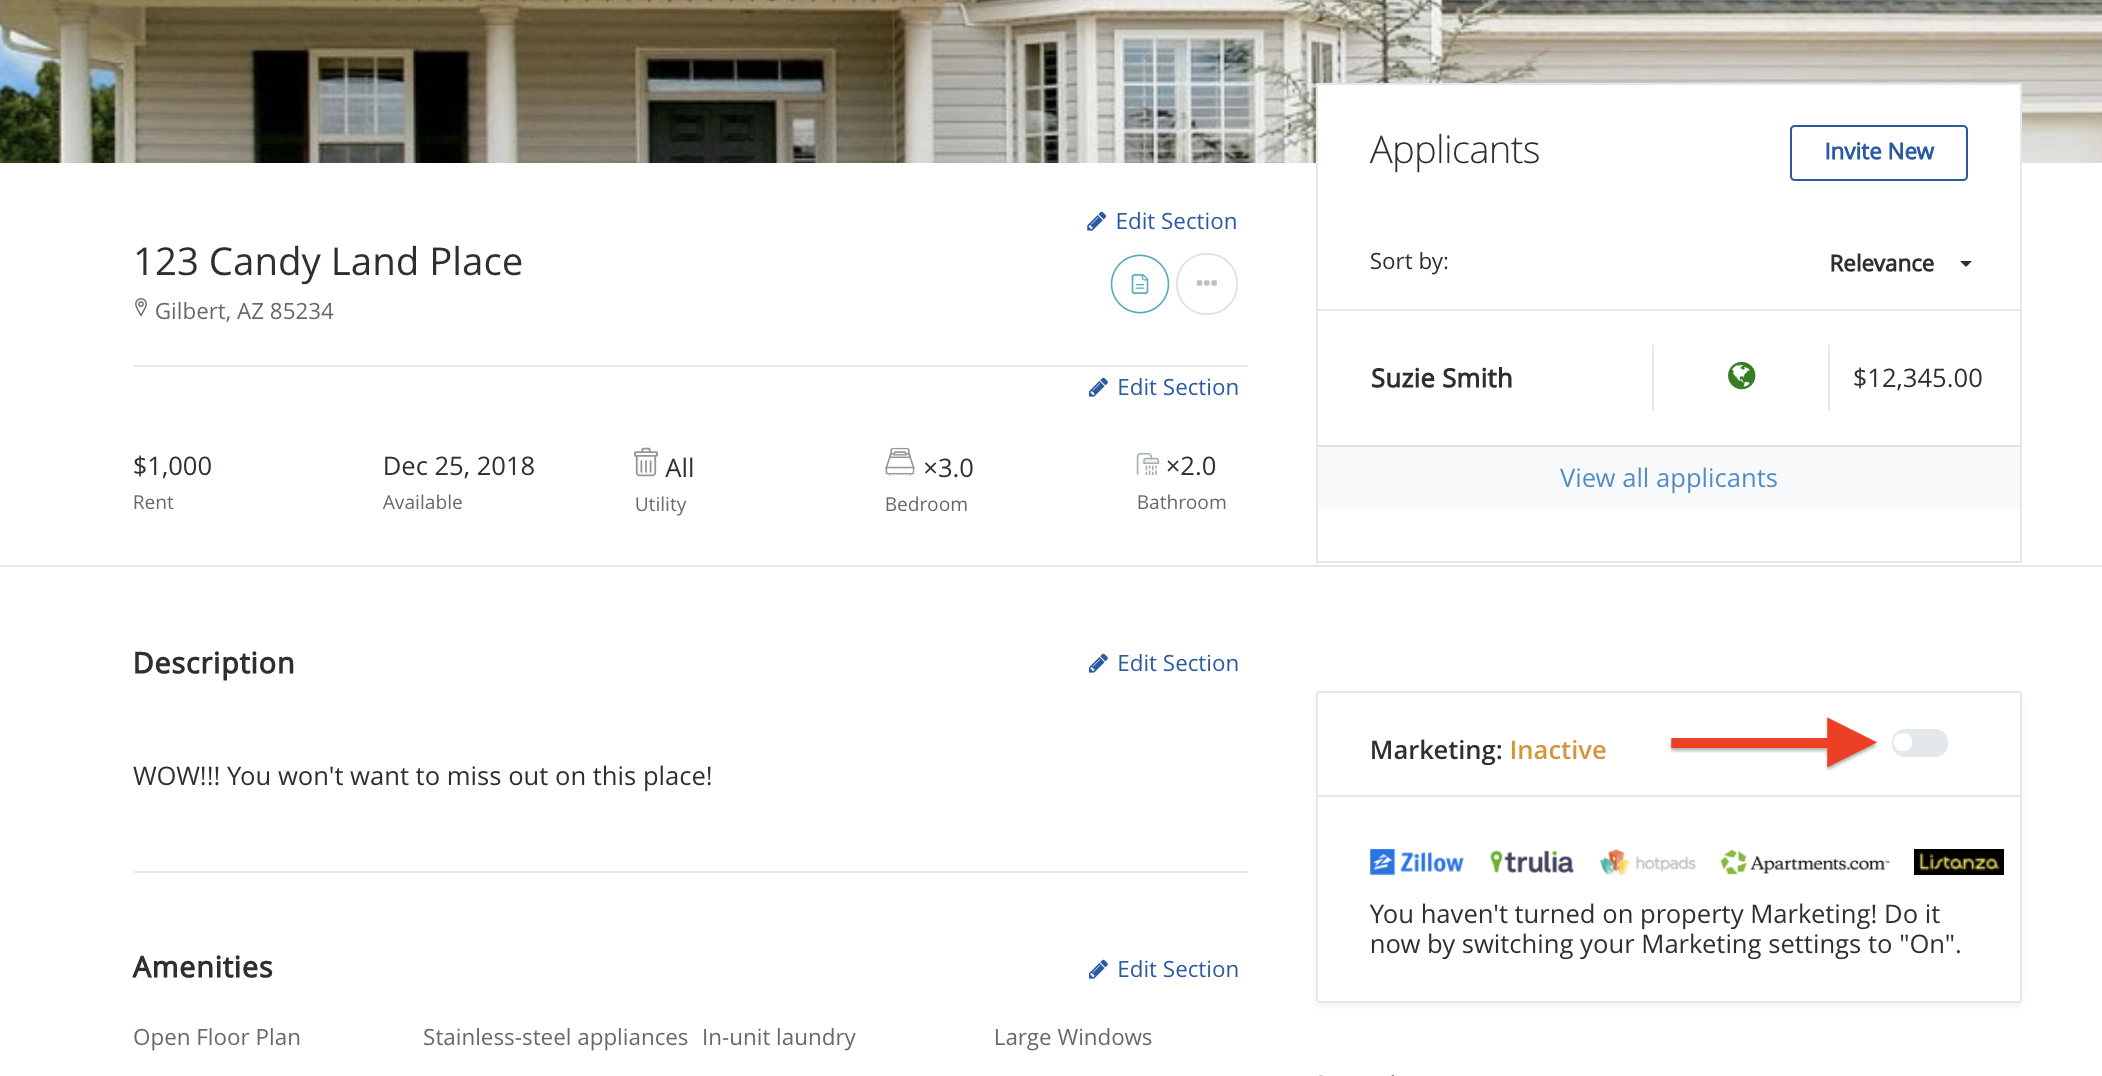
Task: Edit Section for the Description
Action: (1164, 663)
